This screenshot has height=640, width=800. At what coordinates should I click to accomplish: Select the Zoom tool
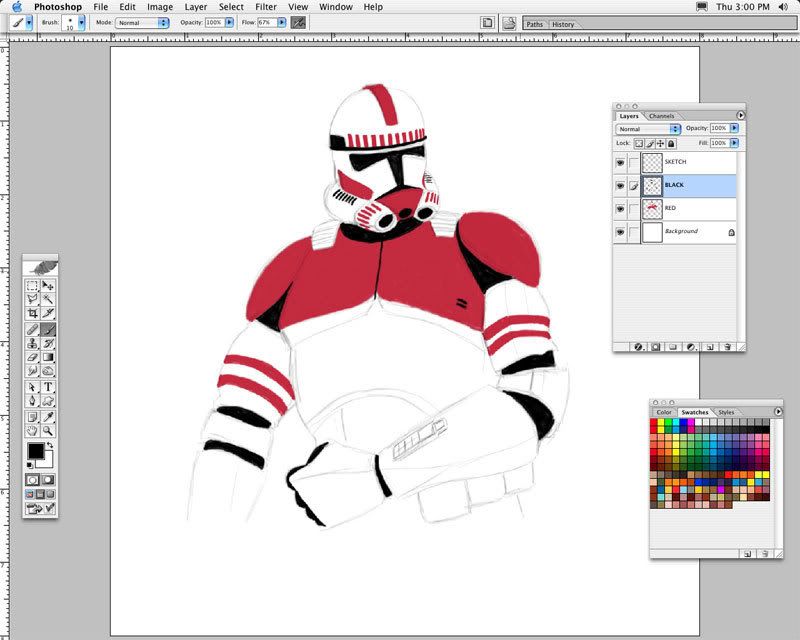click(48, 431)
